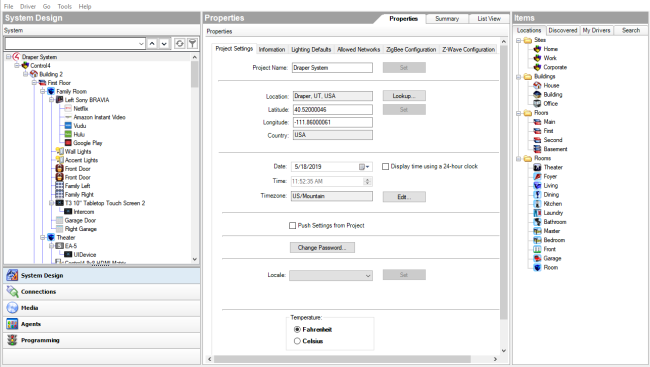Select the House building icon in Items
The height and width of the screenshot is (367, 650).
pyautogui.click(x=537, y=85)
